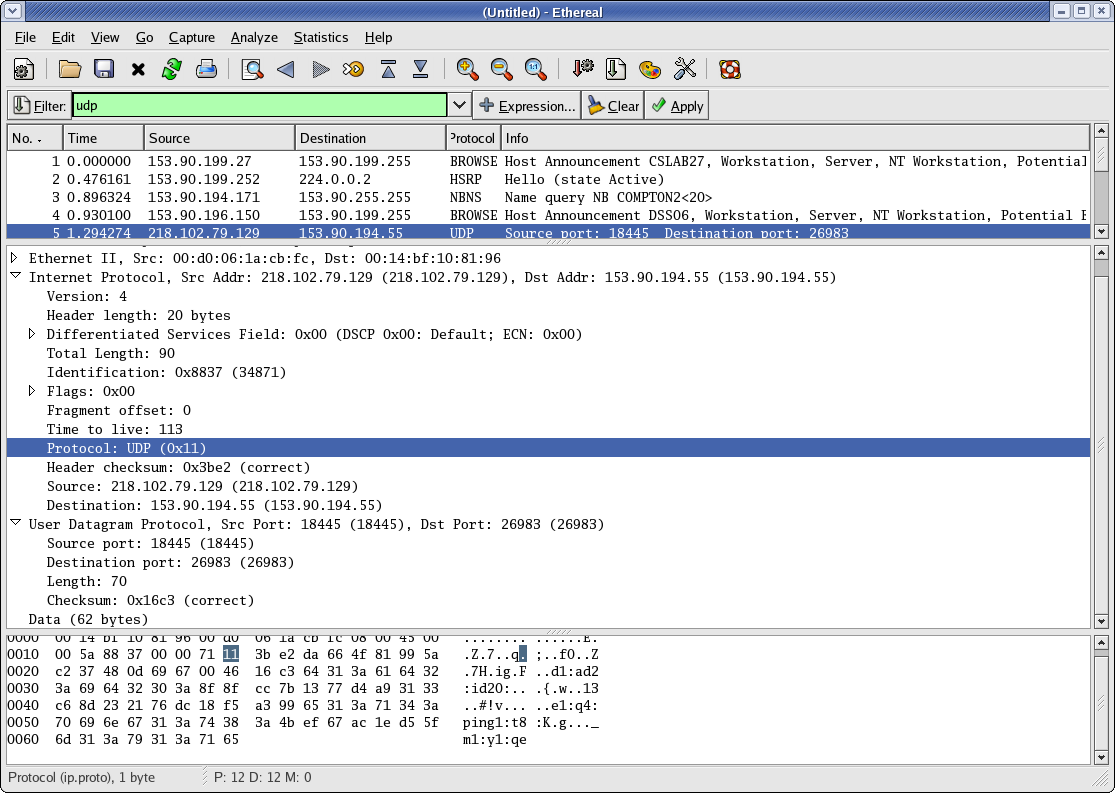Go back in packet history
This screenshot has height=793, width=1115.
click(x=286, y=69)
